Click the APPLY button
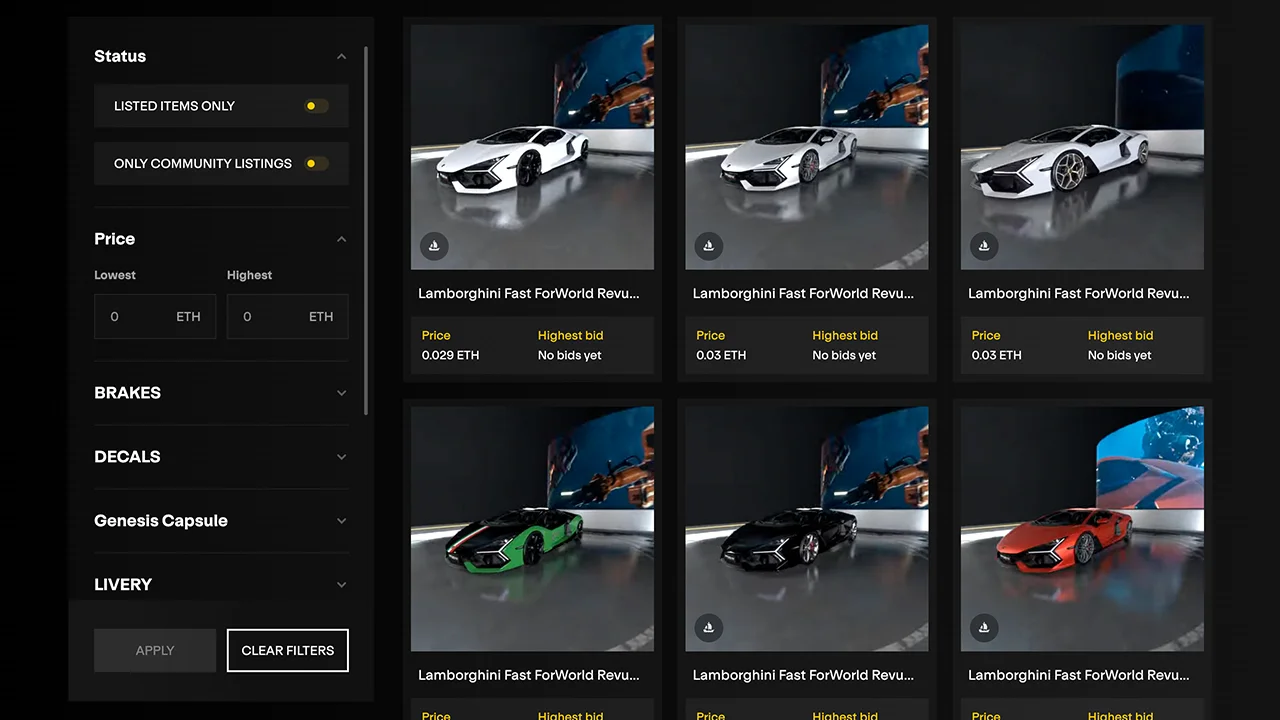This screenshot has width=1280, height=720. tap(155, 650)
